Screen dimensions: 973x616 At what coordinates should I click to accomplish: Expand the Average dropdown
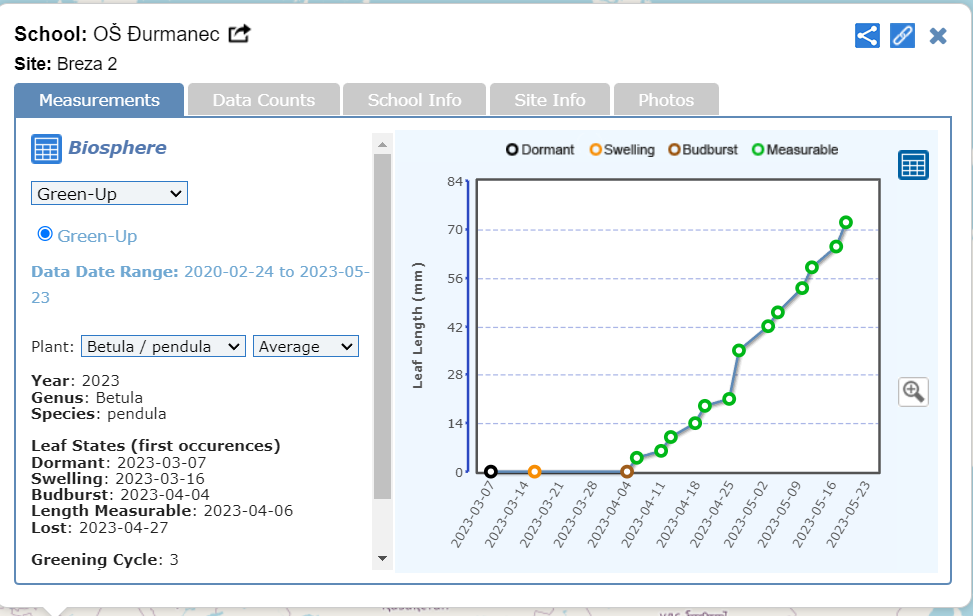point(305,346)
